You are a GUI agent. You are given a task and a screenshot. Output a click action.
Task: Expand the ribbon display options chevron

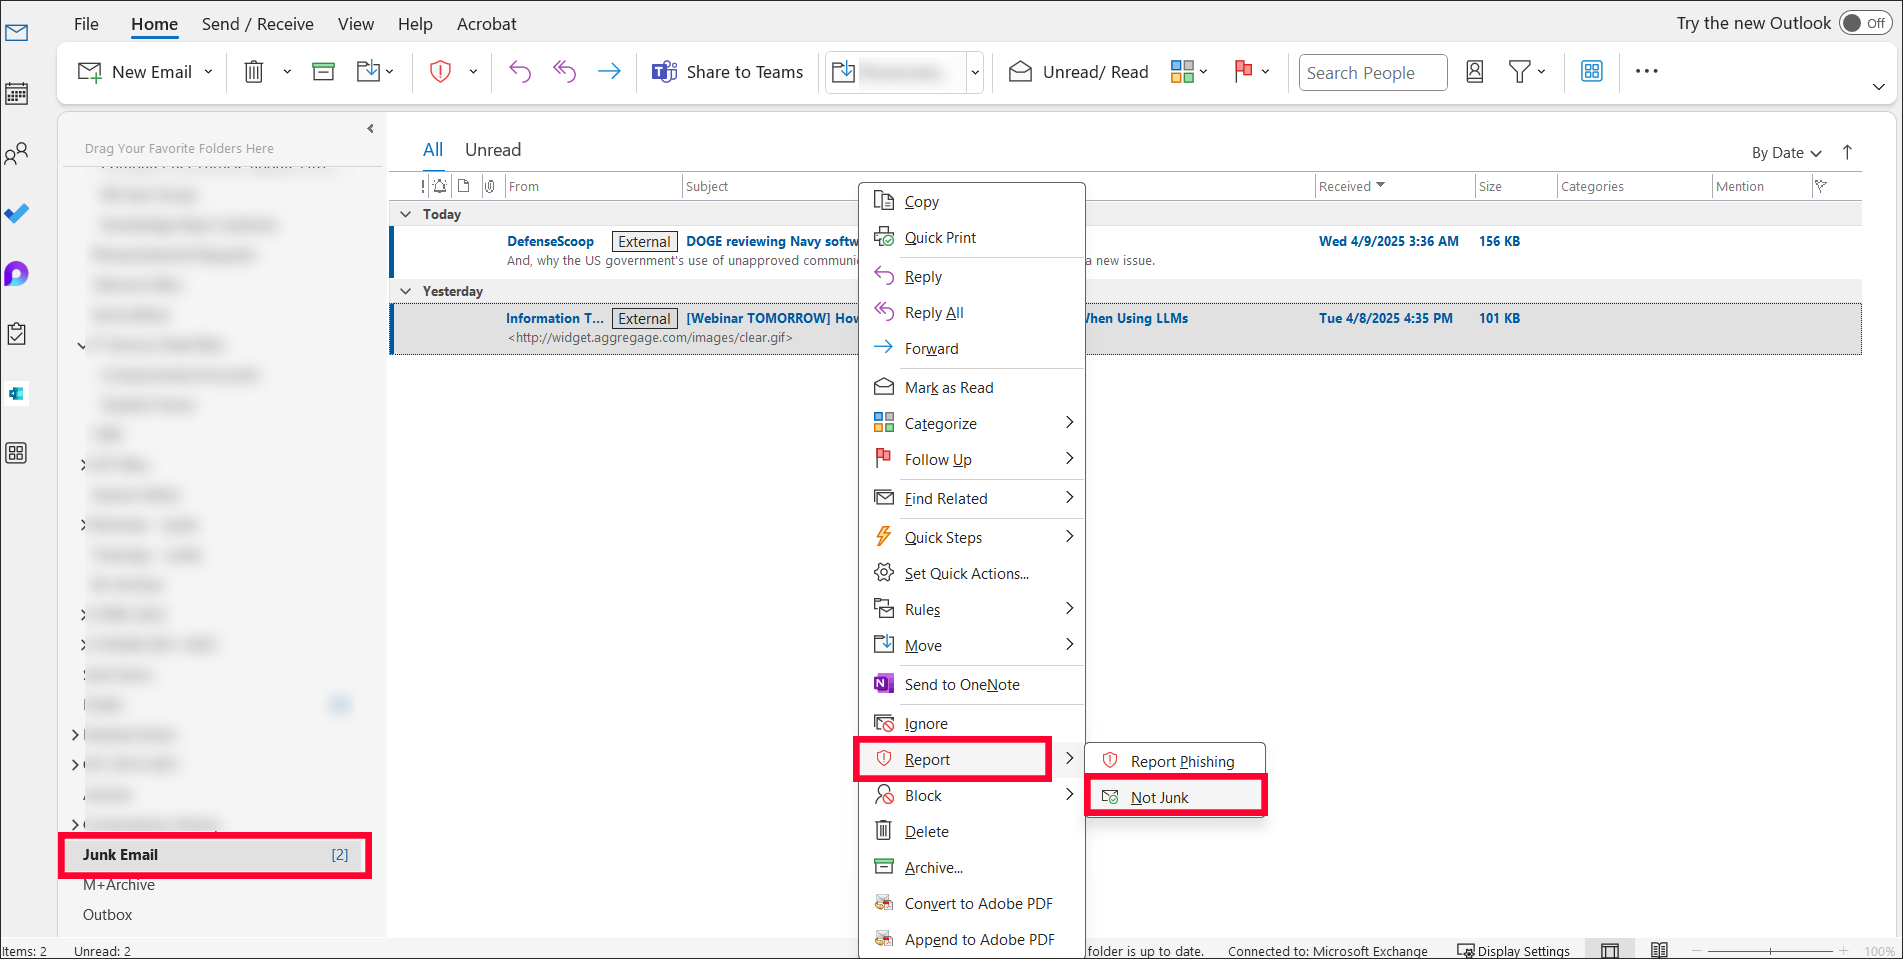(x=1878, y=87)
